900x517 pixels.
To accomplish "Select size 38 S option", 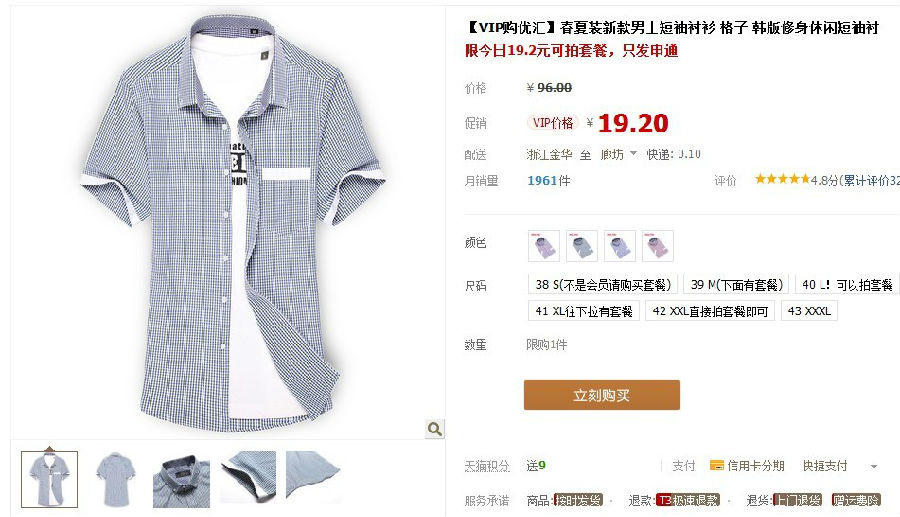I will tap(603, 285).
